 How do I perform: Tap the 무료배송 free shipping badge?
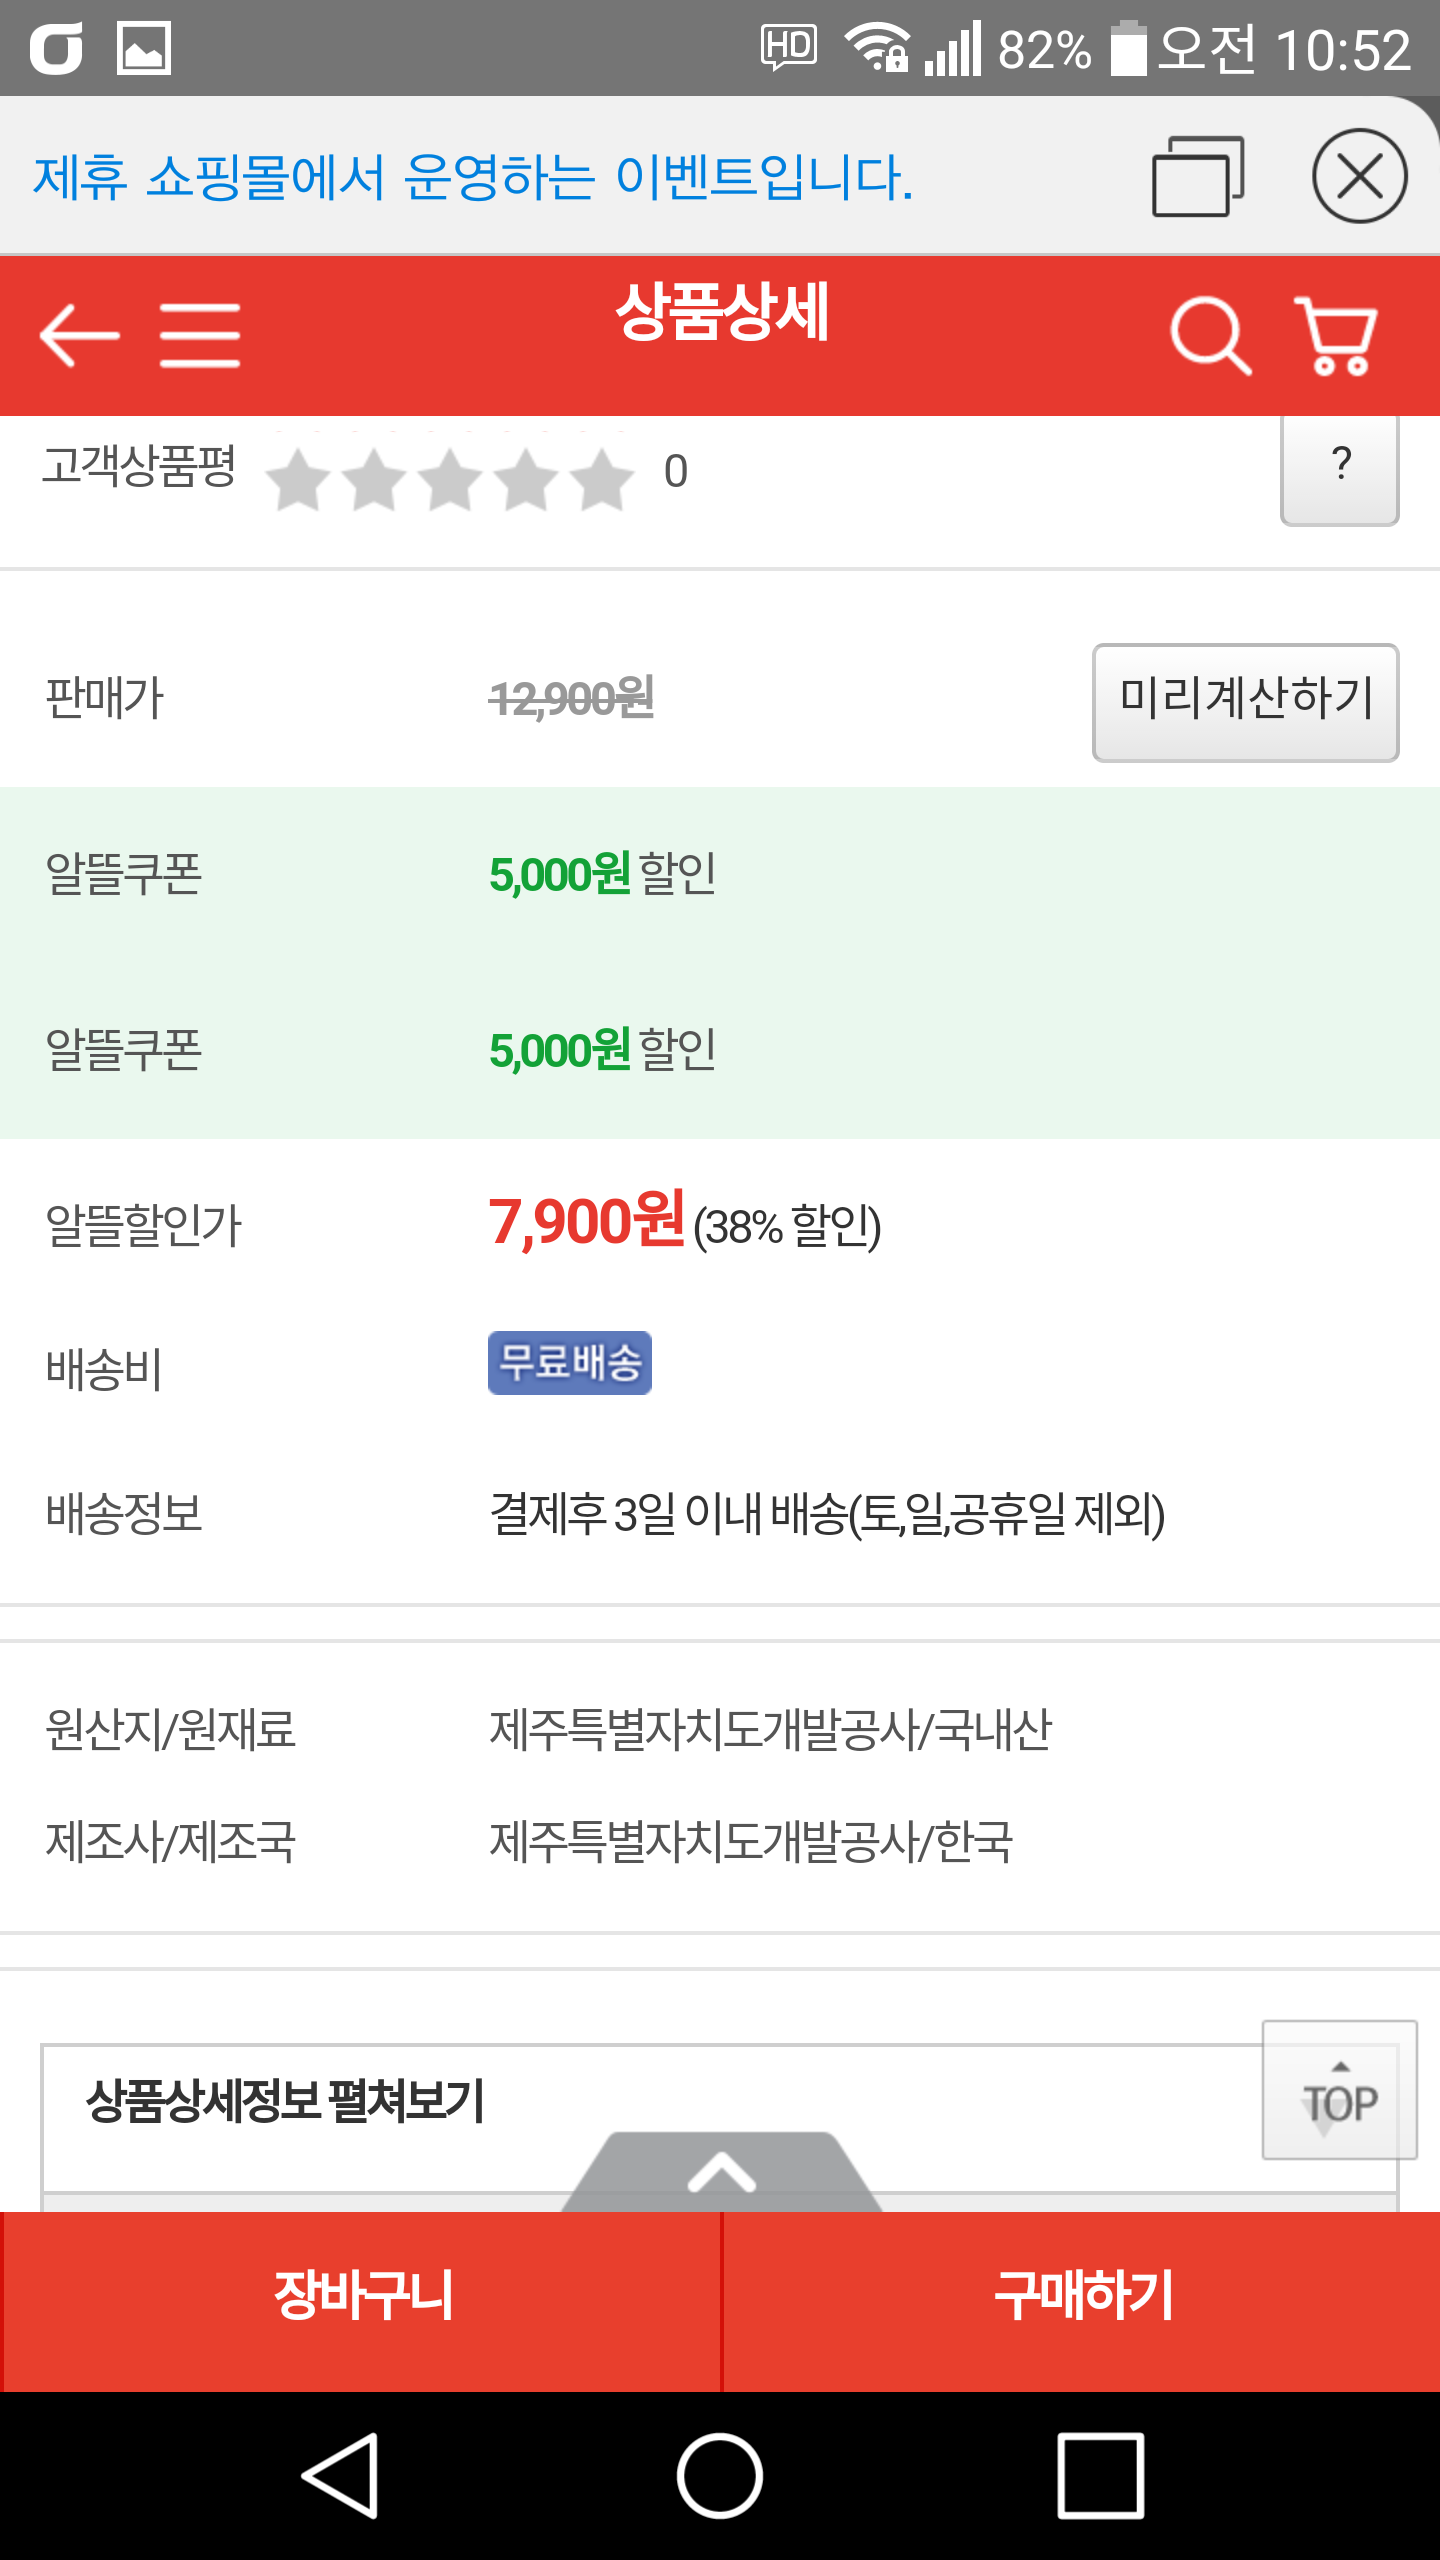pos(569,1362)
